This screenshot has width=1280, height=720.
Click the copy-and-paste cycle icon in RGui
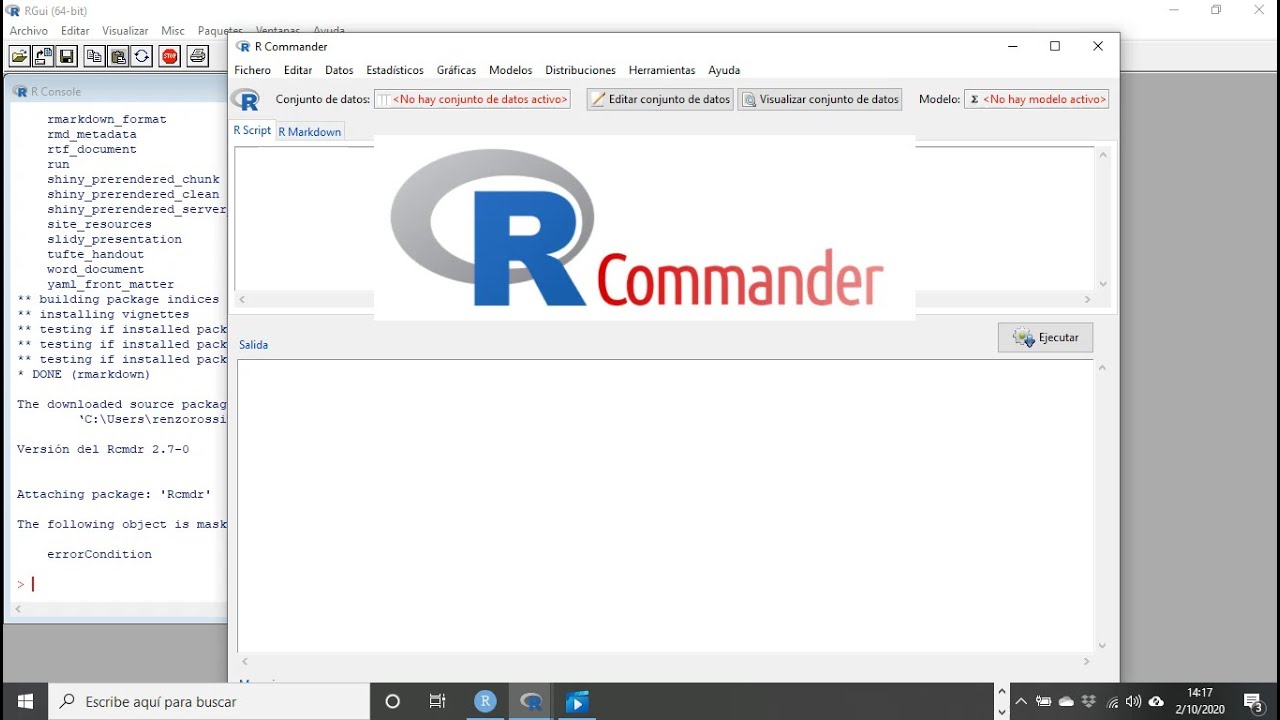pyautogui.click(x=142, y=56)
